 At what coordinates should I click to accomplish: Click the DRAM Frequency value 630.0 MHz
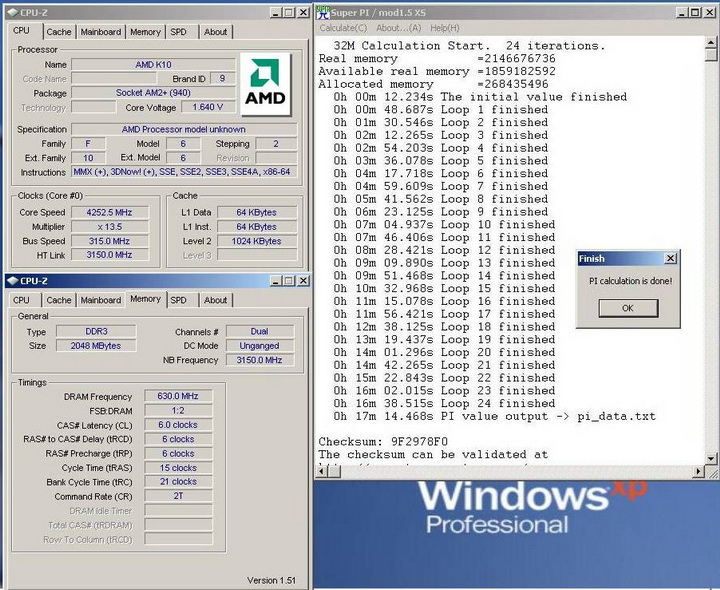point(178,396)
